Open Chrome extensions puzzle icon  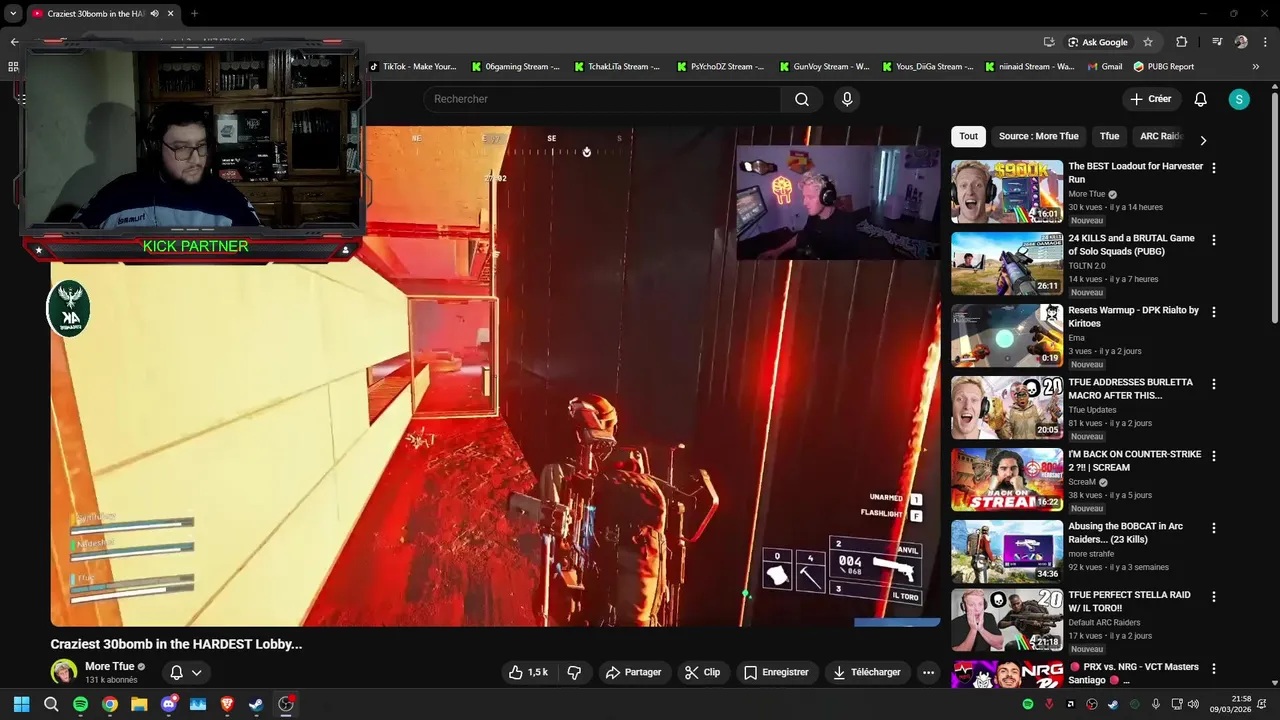pyautogui.click(x=1182, y=42)
